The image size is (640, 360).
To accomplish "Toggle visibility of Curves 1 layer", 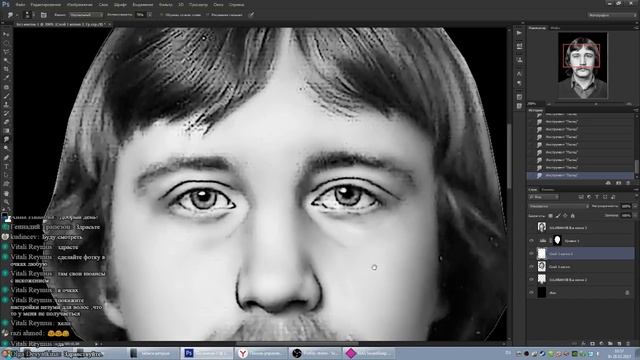I will (x=531, y=241).
